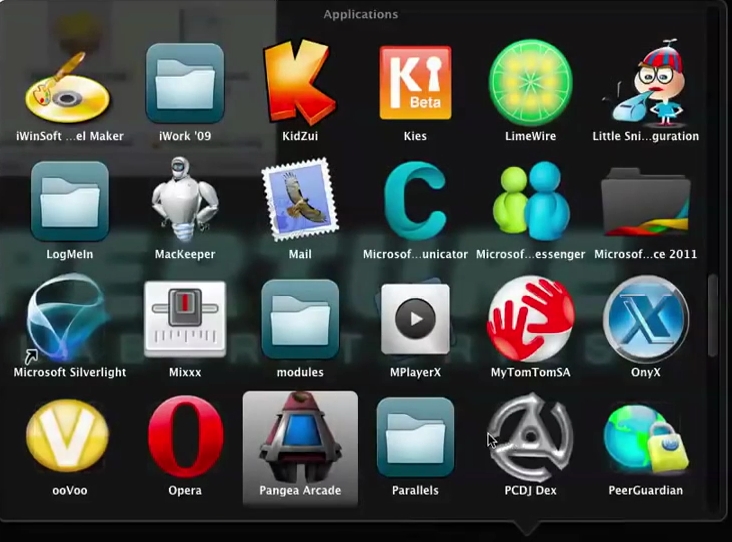Open the Parallels folder
Viewport: 732px width, 542px height.
415,437
